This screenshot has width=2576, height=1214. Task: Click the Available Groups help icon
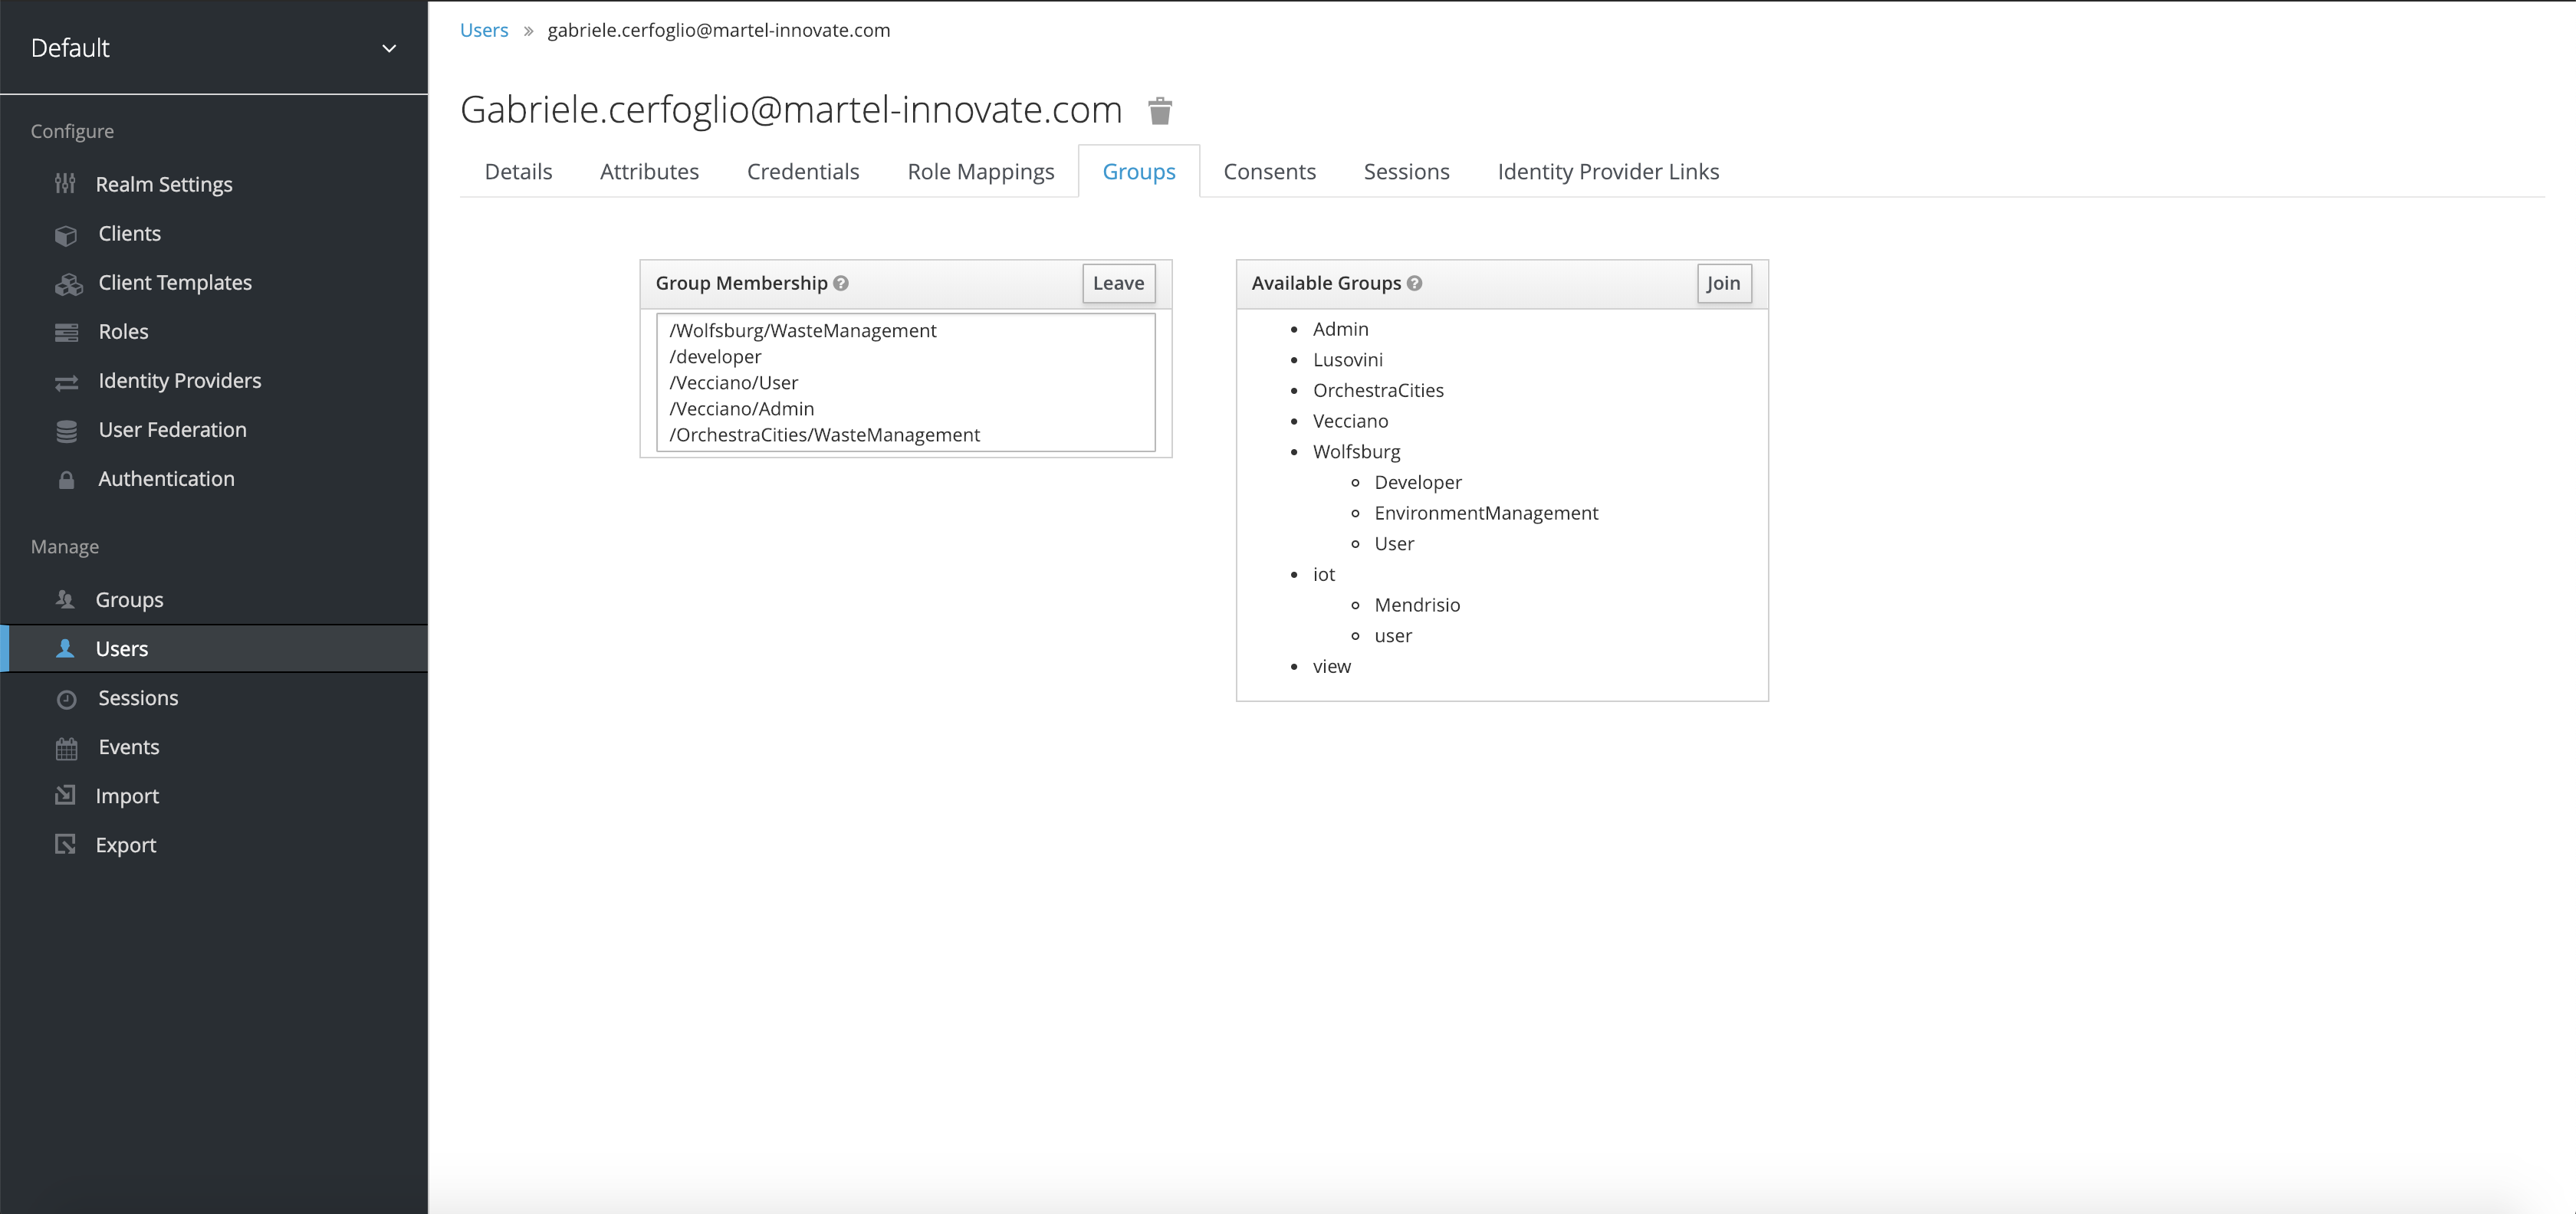pyautogui.click(x=1414, y=283)
